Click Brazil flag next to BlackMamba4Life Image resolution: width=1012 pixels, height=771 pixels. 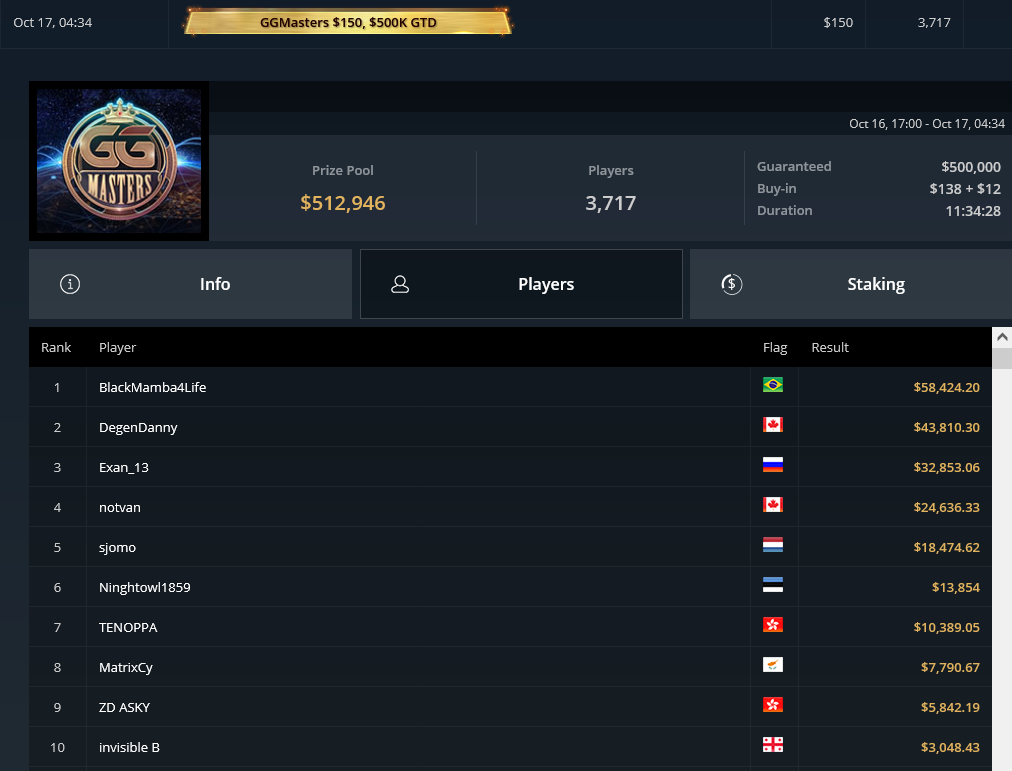(x=773, y=385)
